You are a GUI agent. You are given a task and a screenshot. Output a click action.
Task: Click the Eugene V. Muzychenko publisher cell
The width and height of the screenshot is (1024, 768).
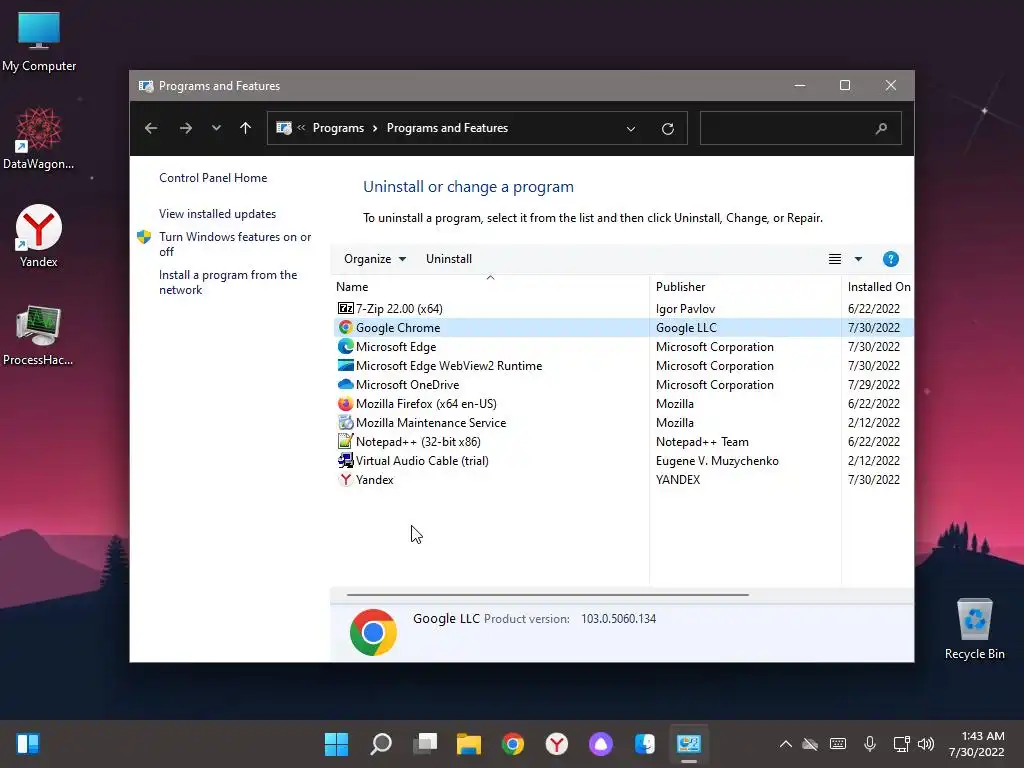pyautogui.click(x=717, y=460)
